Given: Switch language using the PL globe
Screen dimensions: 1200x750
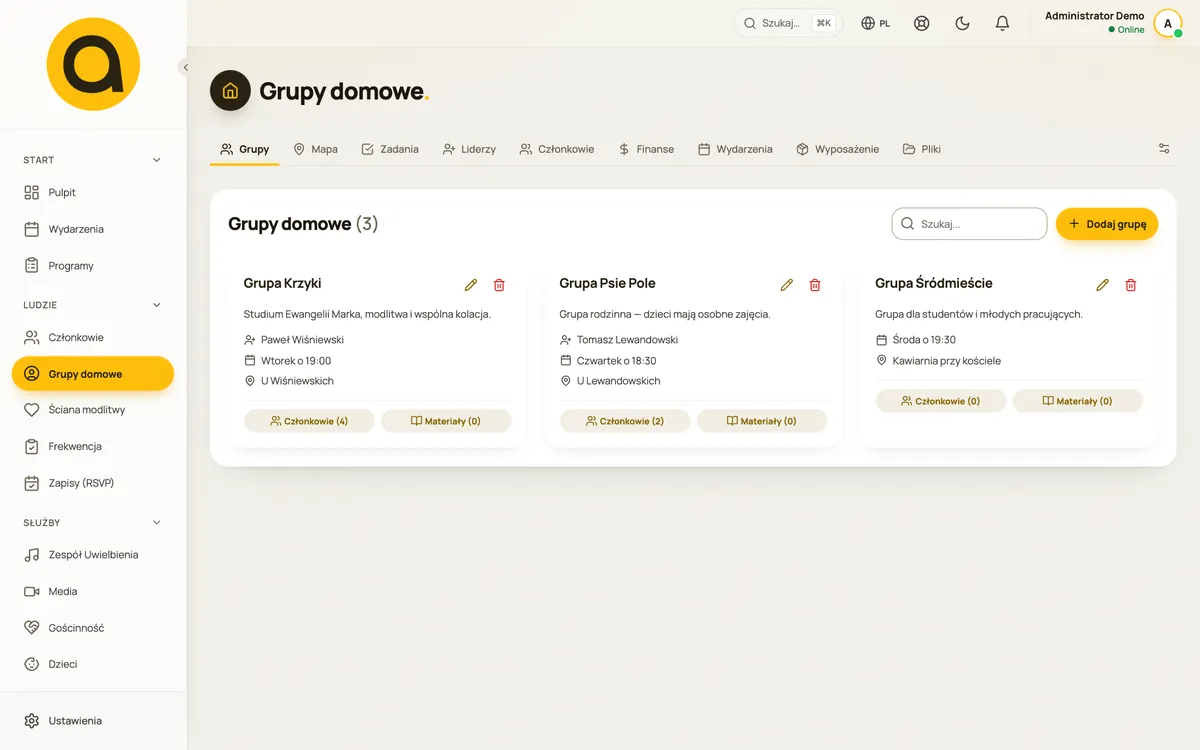Looking at the screenshot, I should (x=876, y=23).
